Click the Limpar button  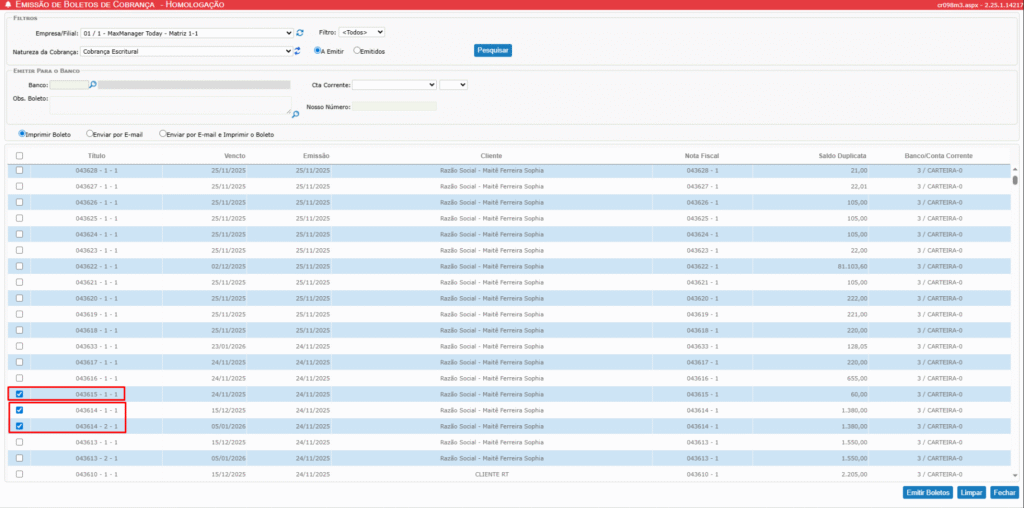[971, 492]
